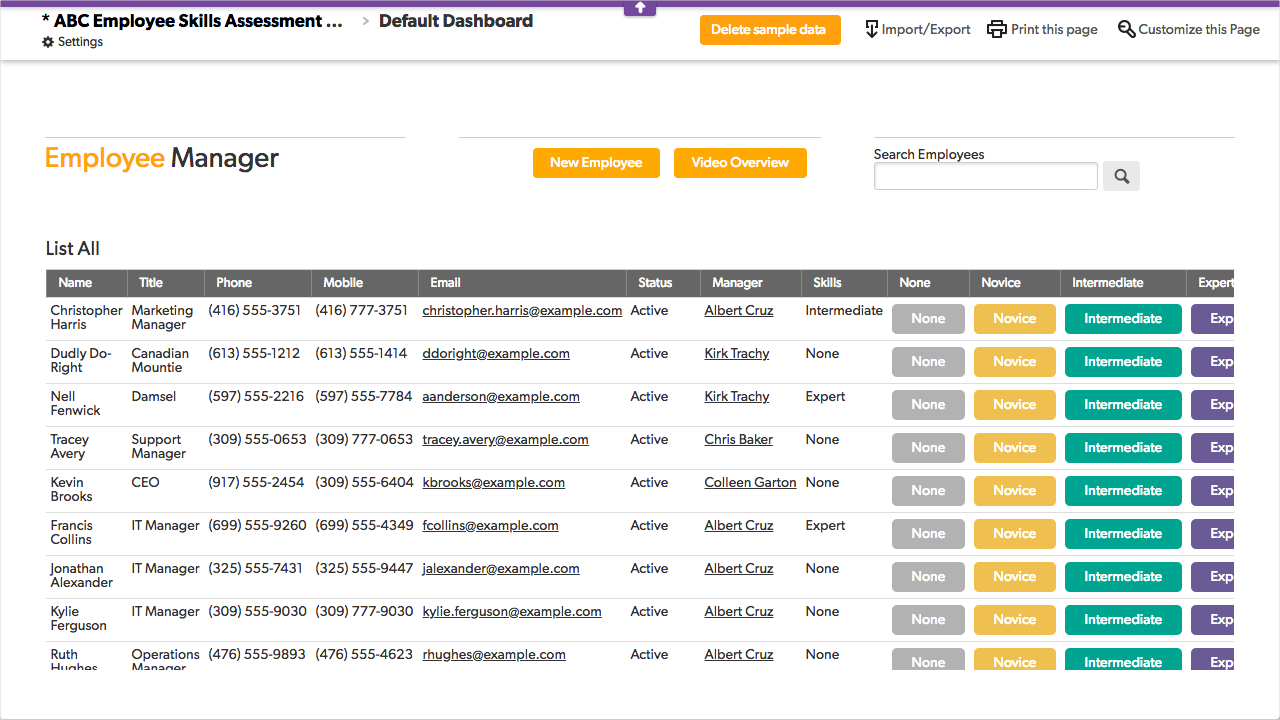Delete sample data button
This screenshot has width=1280, height=720.
(769, 30)
